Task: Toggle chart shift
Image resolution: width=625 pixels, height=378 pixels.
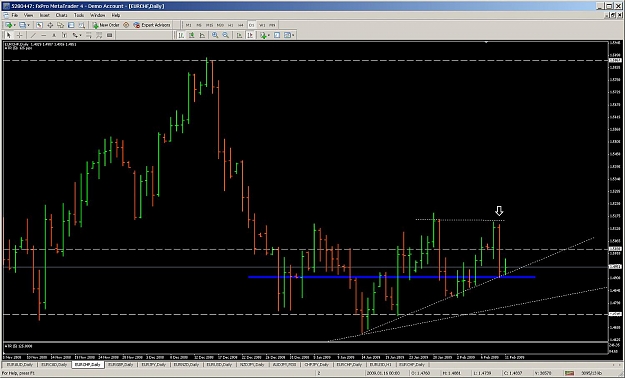Action: tap(250, 35)
